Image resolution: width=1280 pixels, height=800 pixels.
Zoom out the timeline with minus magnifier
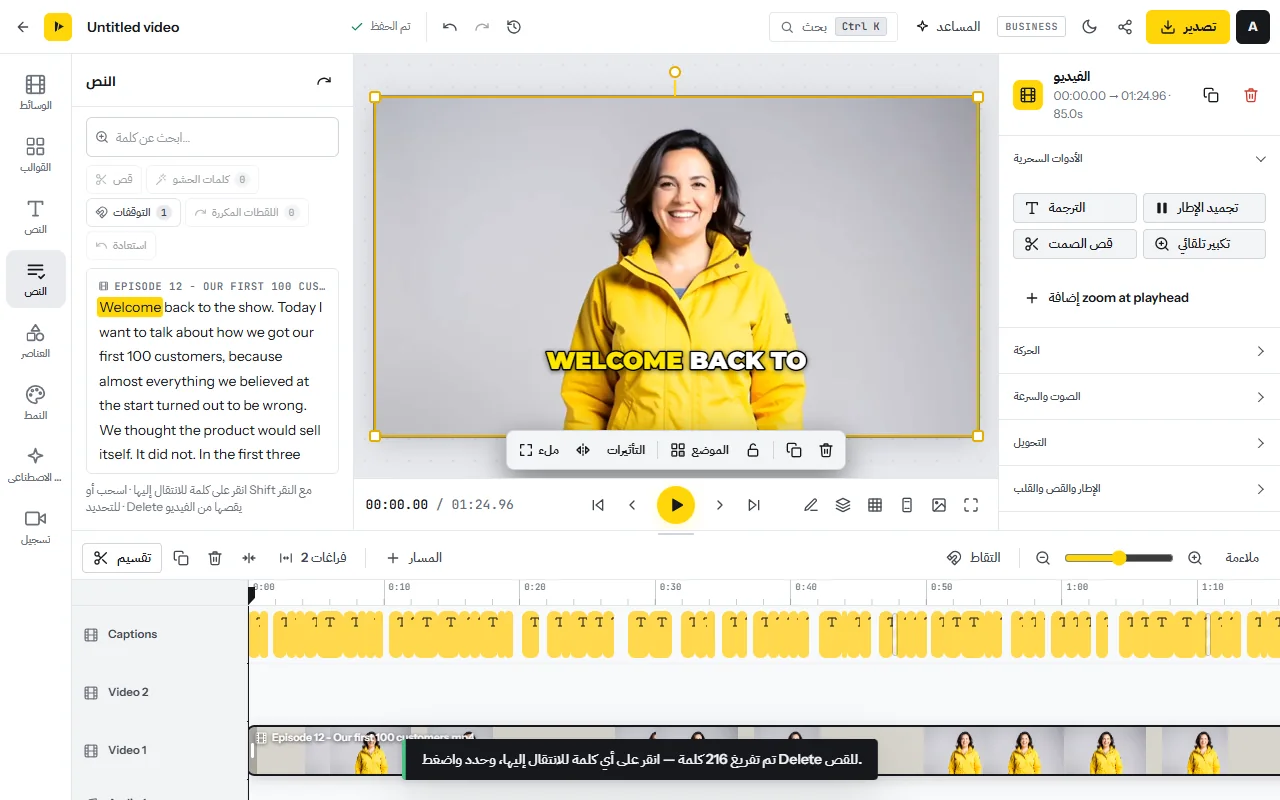coord(1043,558)
